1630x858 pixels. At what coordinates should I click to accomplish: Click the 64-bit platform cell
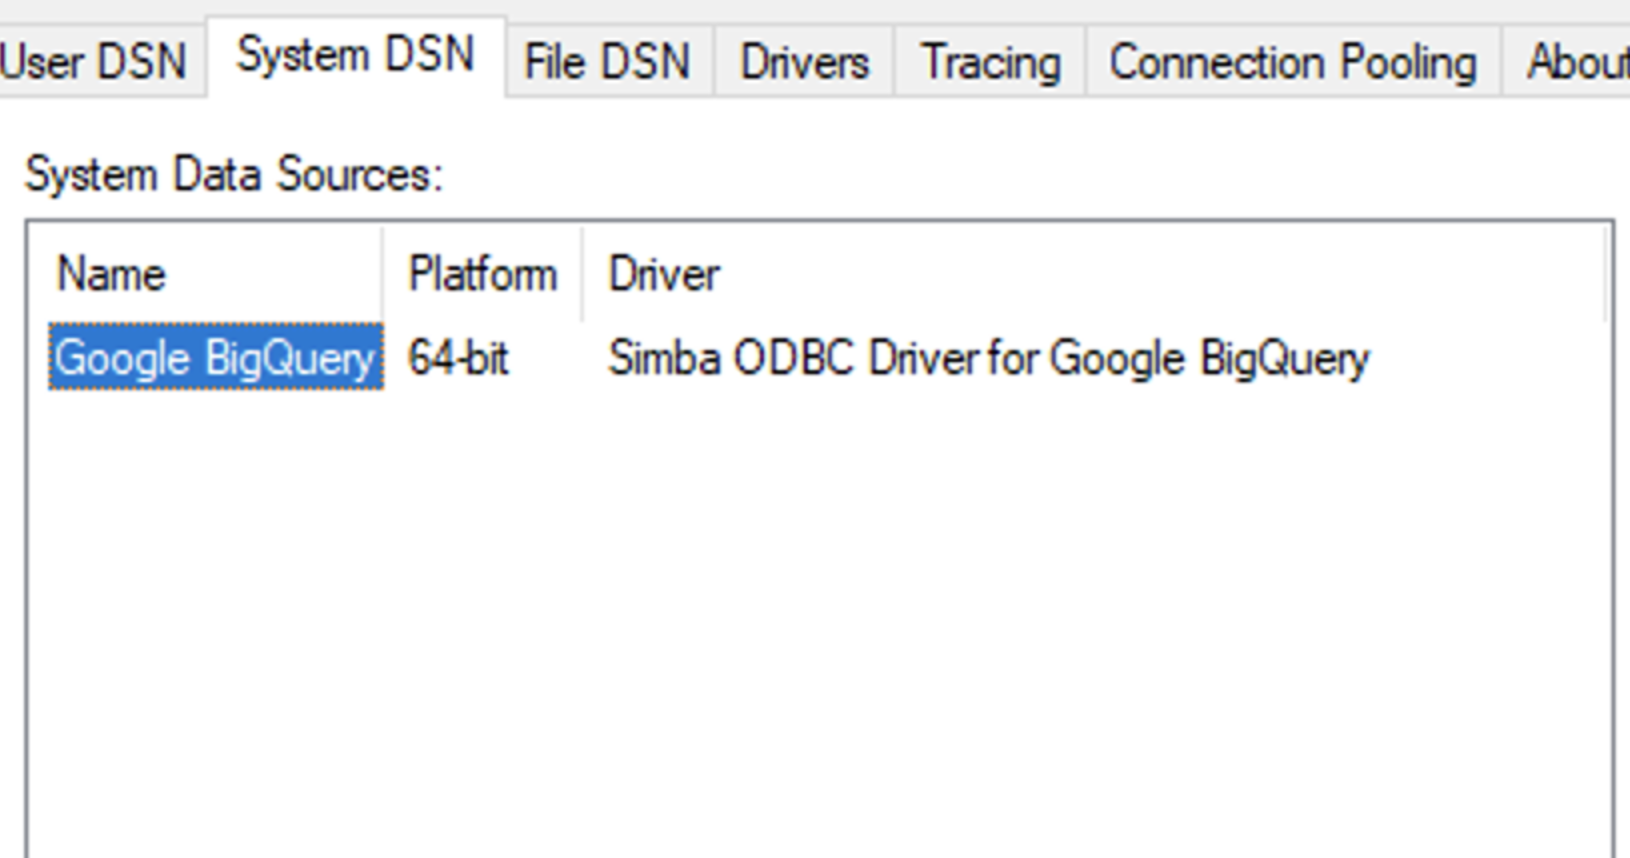pos(459,358)
